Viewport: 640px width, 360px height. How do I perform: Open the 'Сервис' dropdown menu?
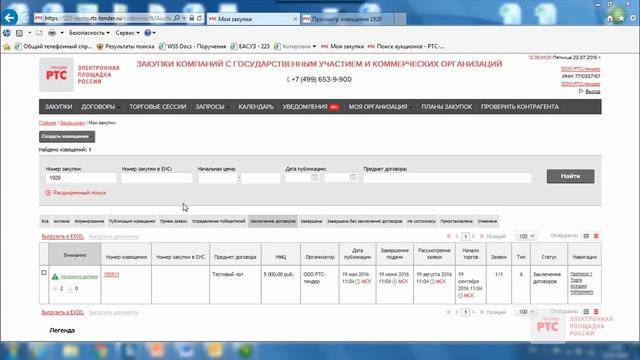click(127, 33)
